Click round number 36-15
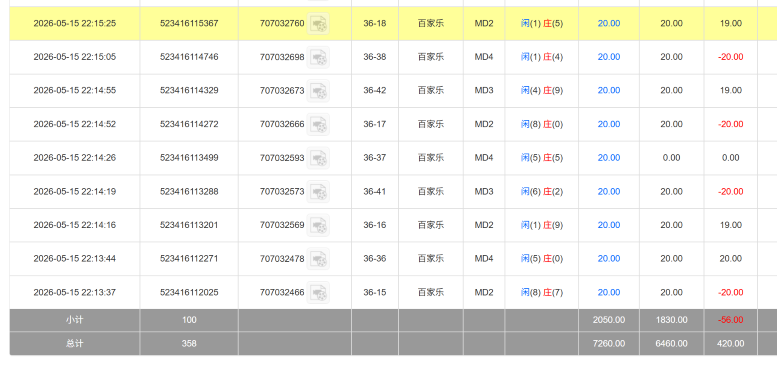The image size is (777, 365). 375,292
